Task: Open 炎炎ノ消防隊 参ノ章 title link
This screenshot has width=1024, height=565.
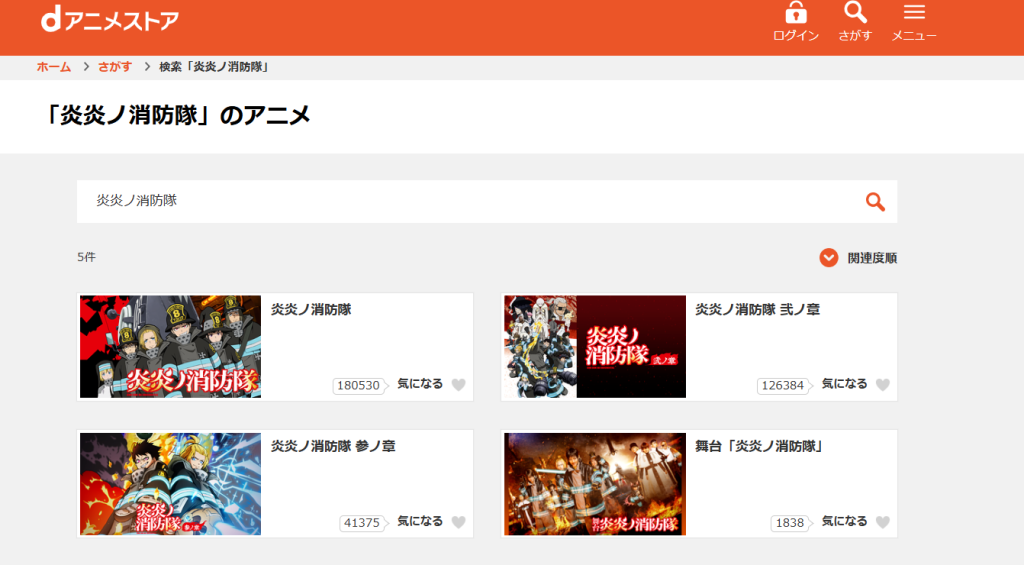Action: [x=333, y=446]
